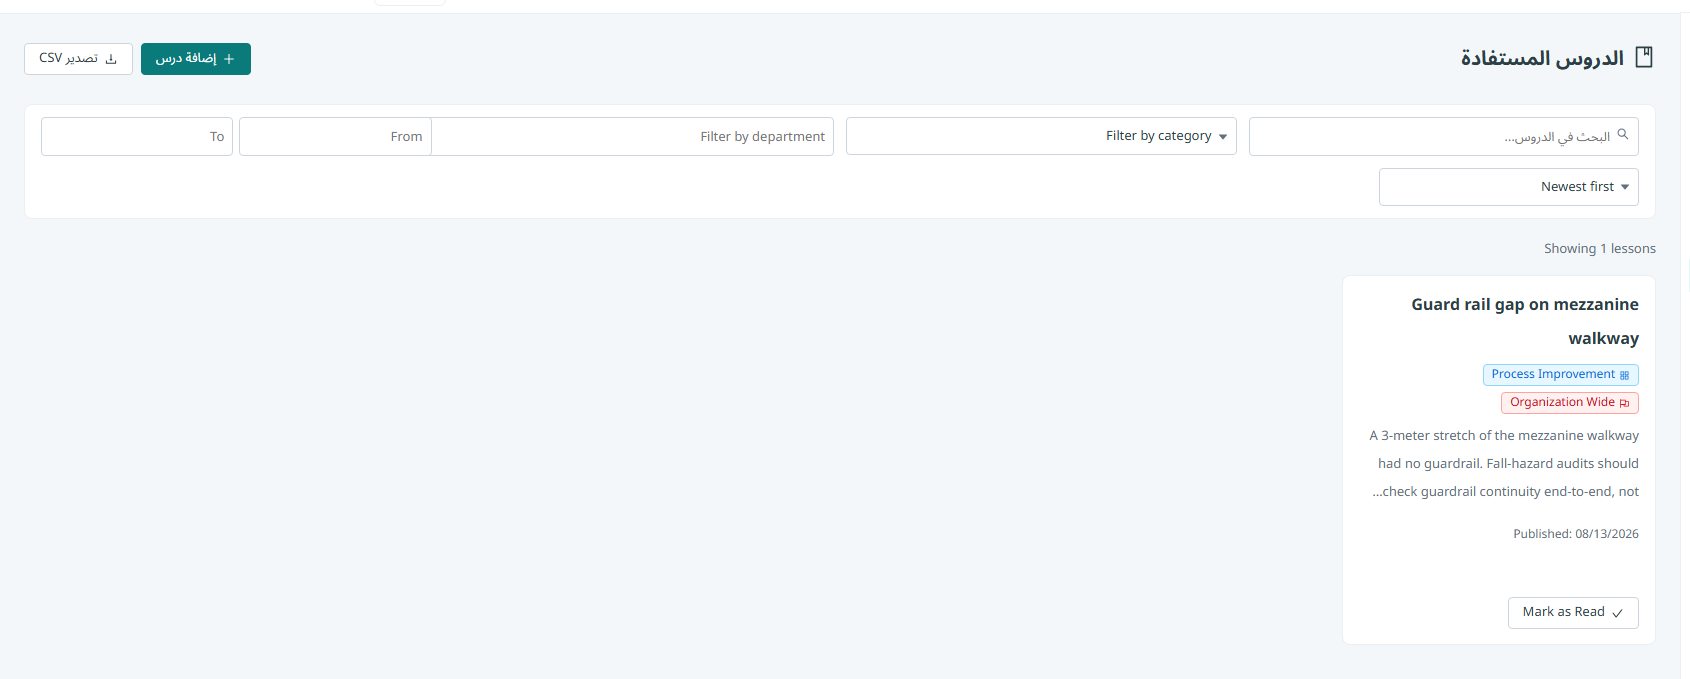Click the lesson description starting 'A 3-meter stretch'
1690x679 pixels.
(x=1504, y=464)
